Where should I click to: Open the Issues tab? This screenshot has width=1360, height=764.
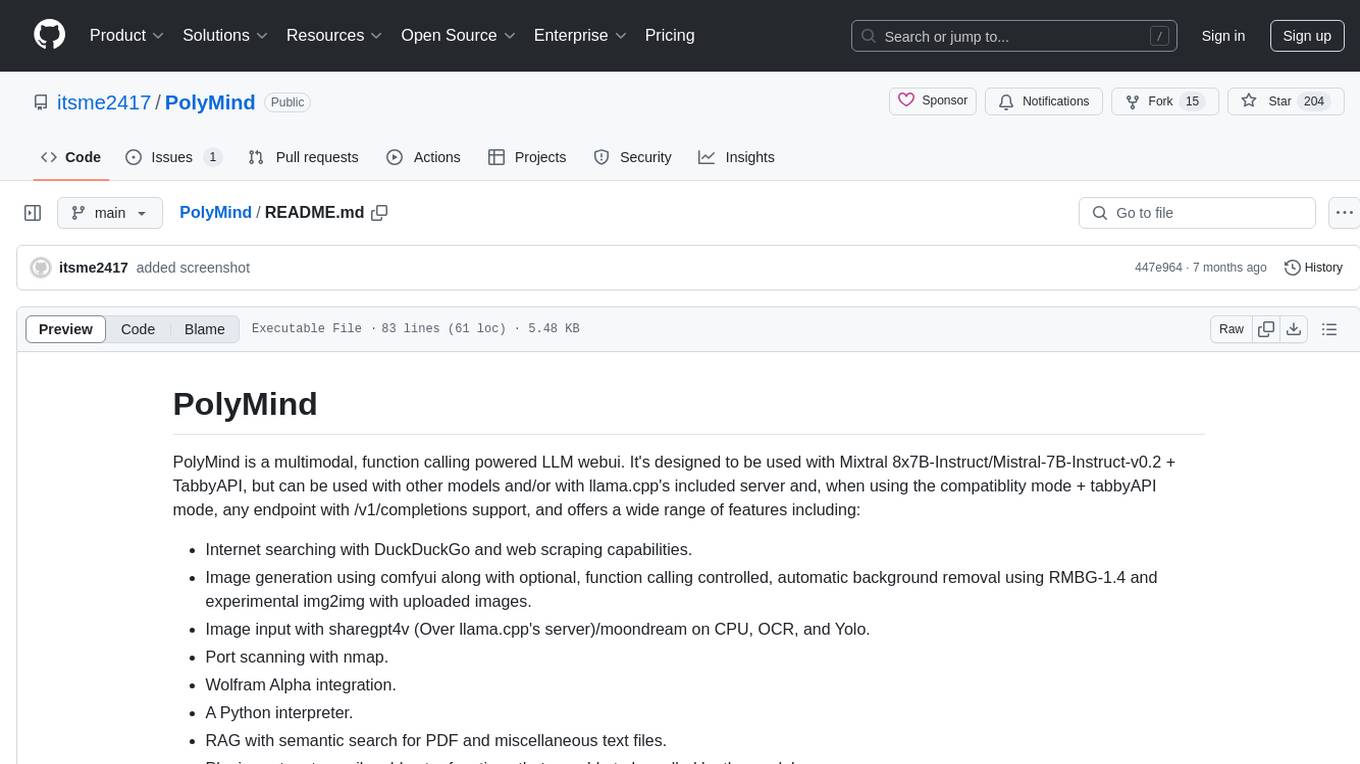[x=172, y=157]
